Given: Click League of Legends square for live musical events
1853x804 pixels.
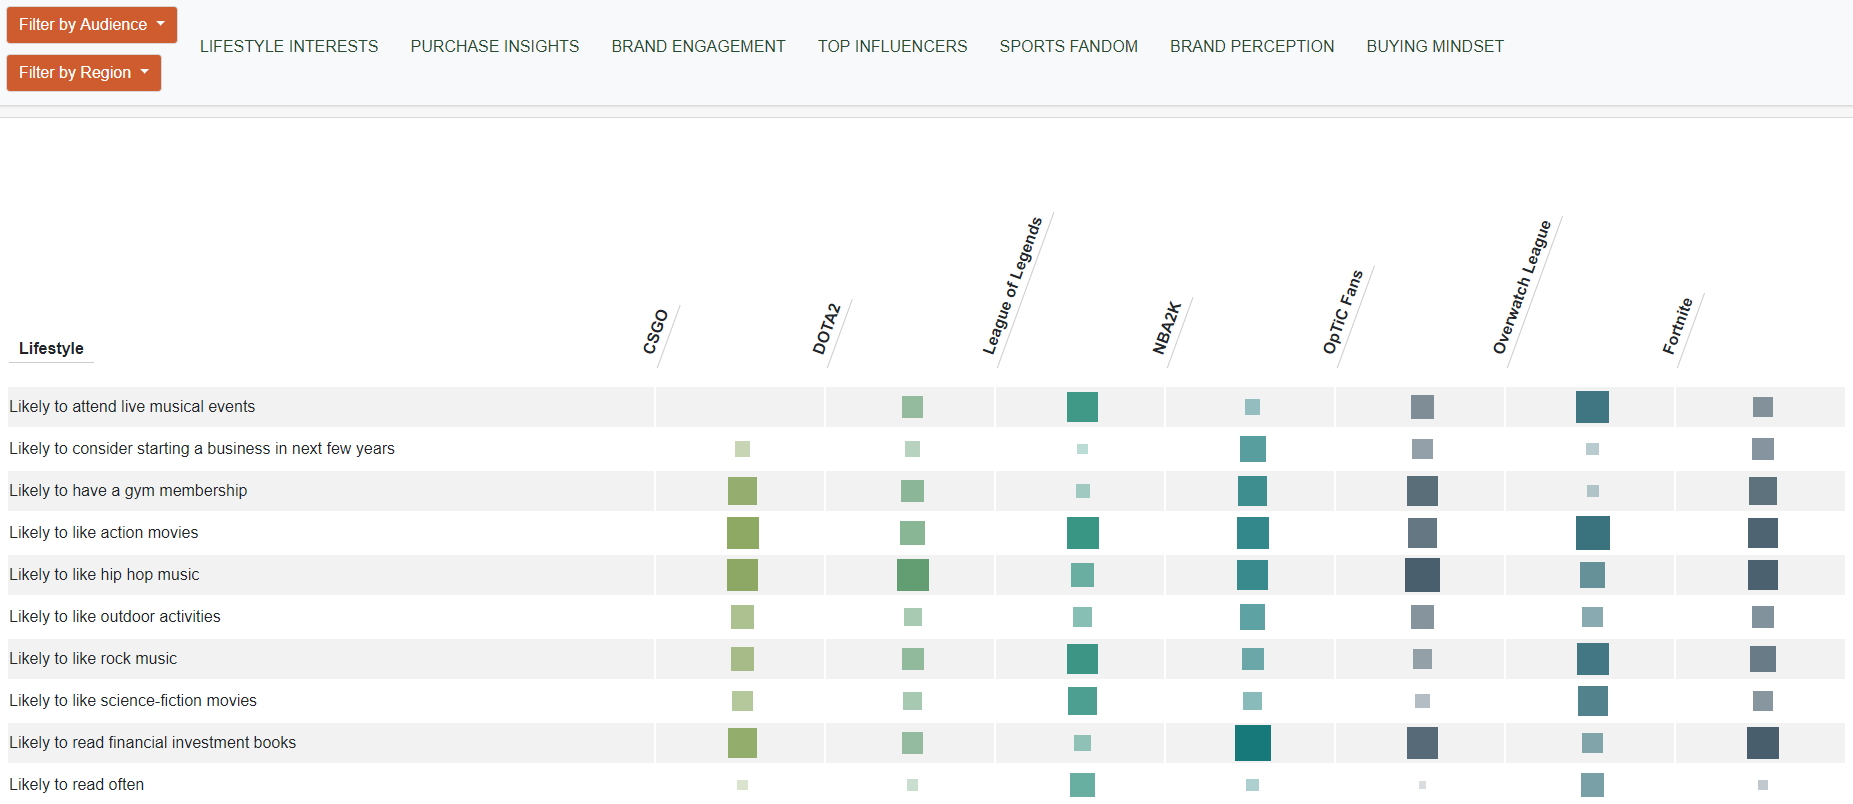Looking at the screenshot, I should [x=1082, y=407].
